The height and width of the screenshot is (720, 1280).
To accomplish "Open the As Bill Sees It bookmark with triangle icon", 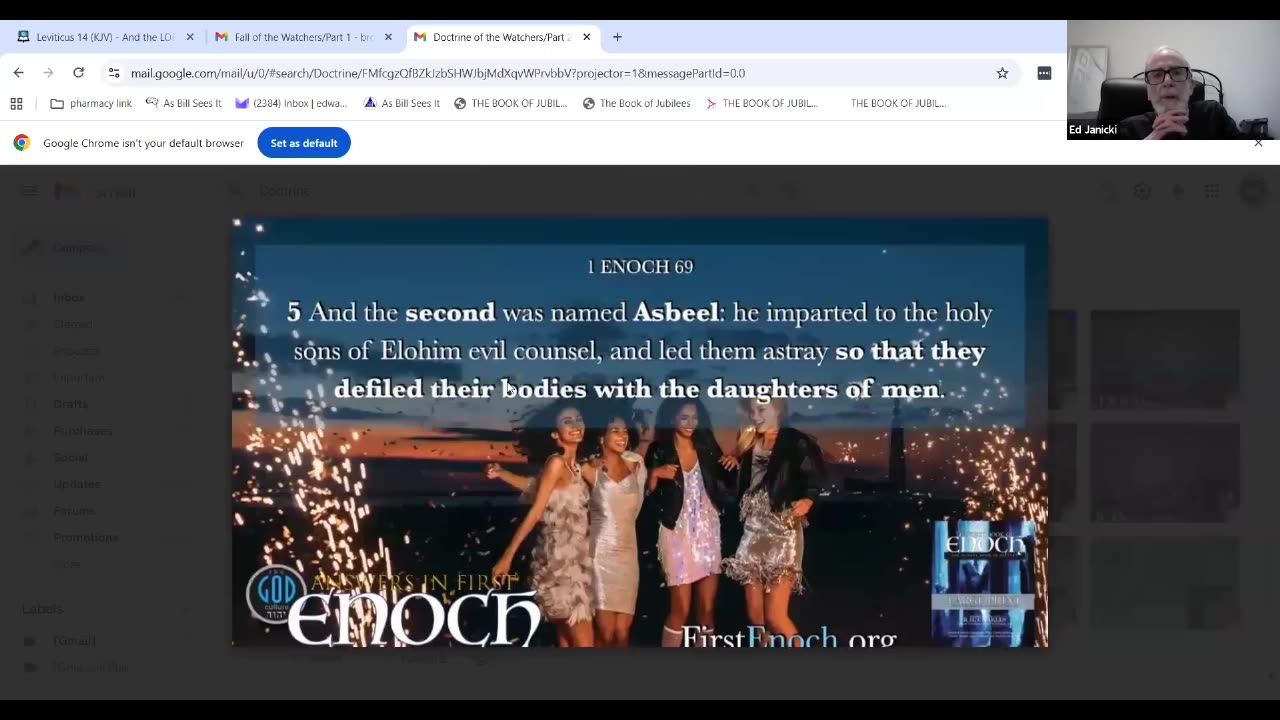I will pos(402,103).
